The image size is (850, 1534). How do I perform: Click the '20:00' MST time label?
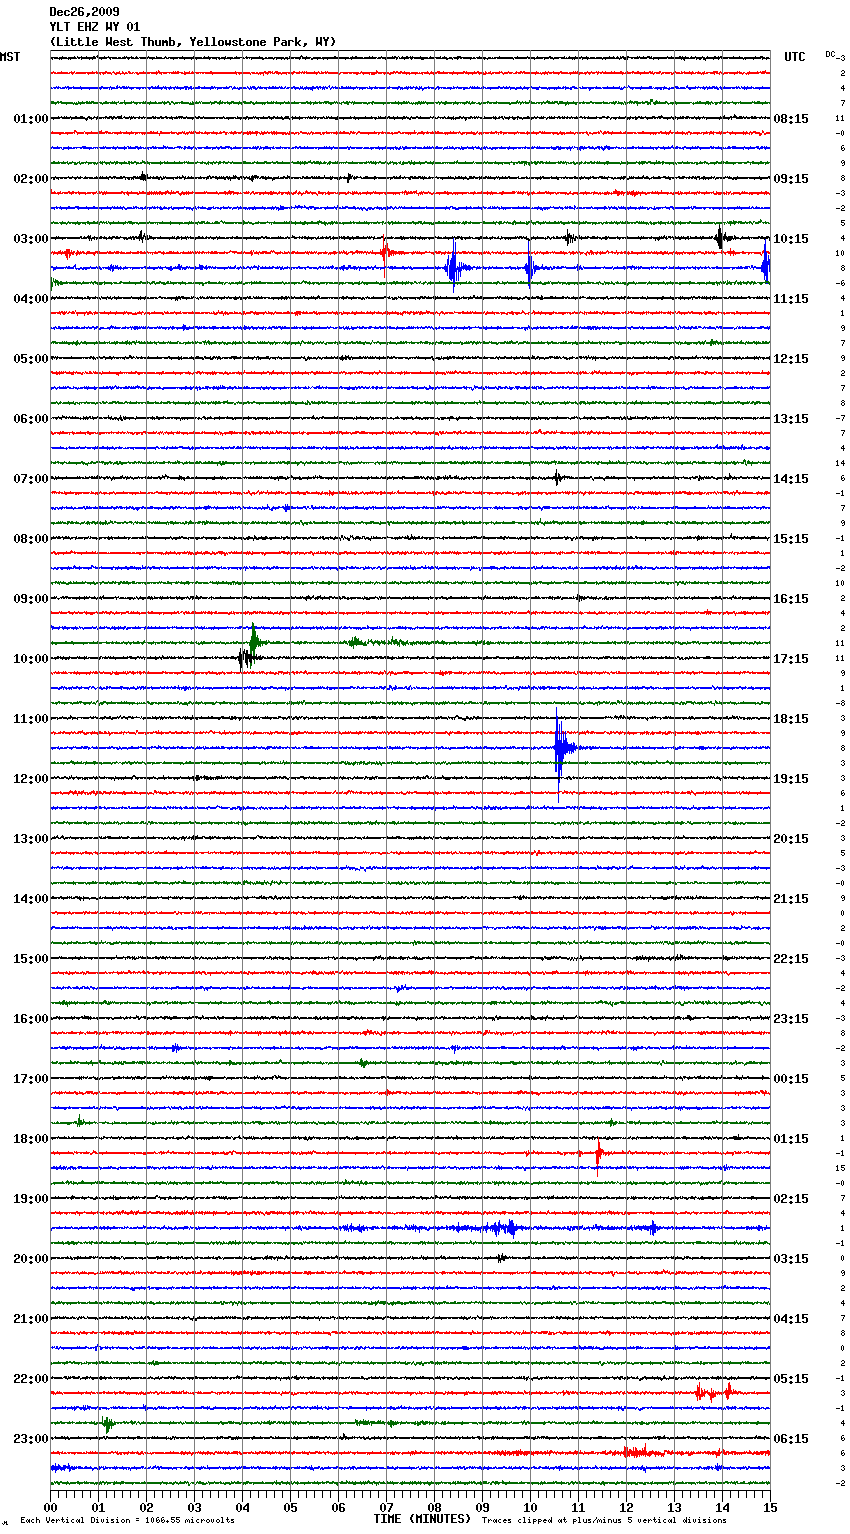pos(31,1259)
